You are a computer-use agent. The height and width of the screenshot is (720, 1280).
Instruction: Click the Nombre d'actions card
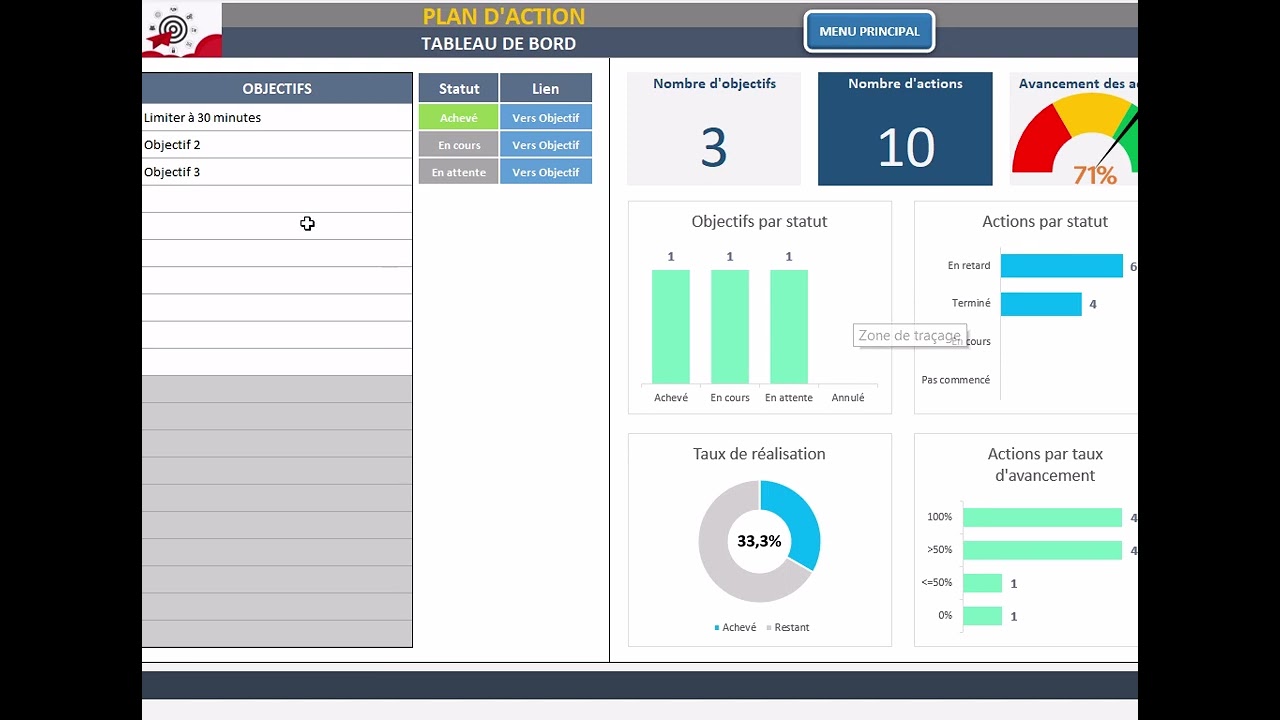click(905, 129)
